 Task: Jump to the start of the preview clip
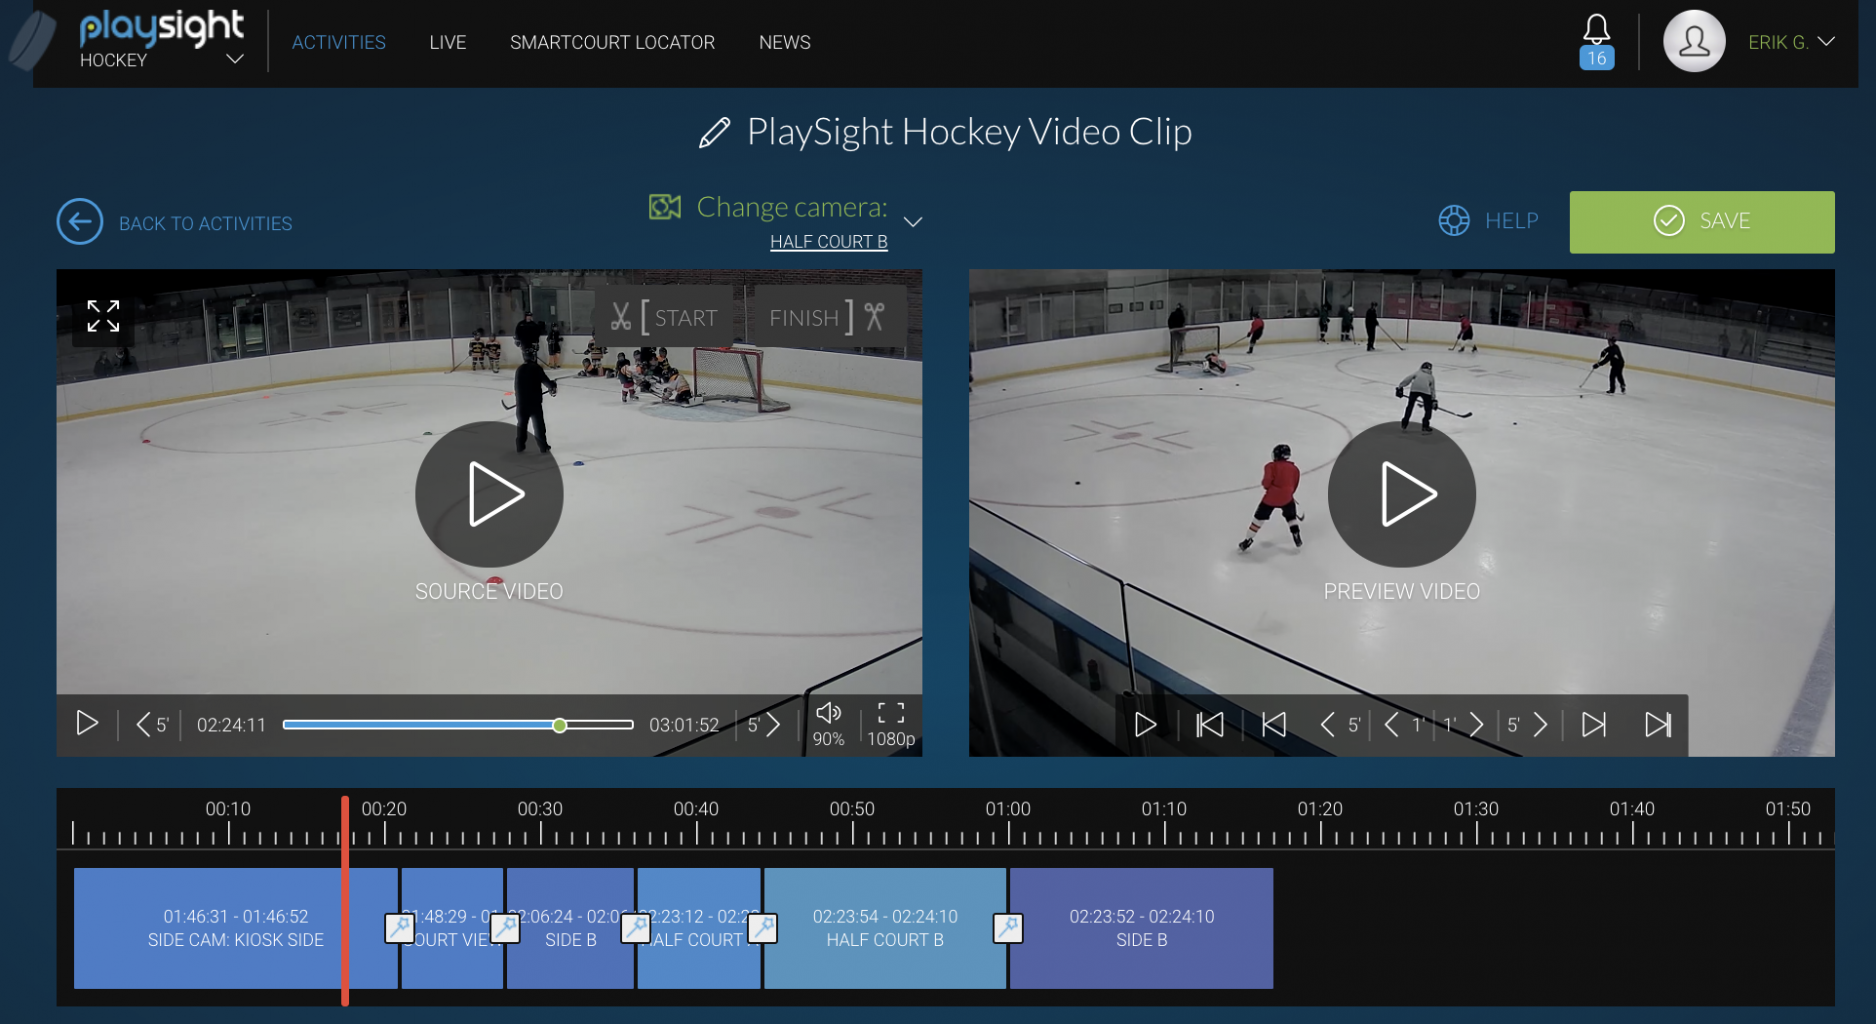point(1209,725)
